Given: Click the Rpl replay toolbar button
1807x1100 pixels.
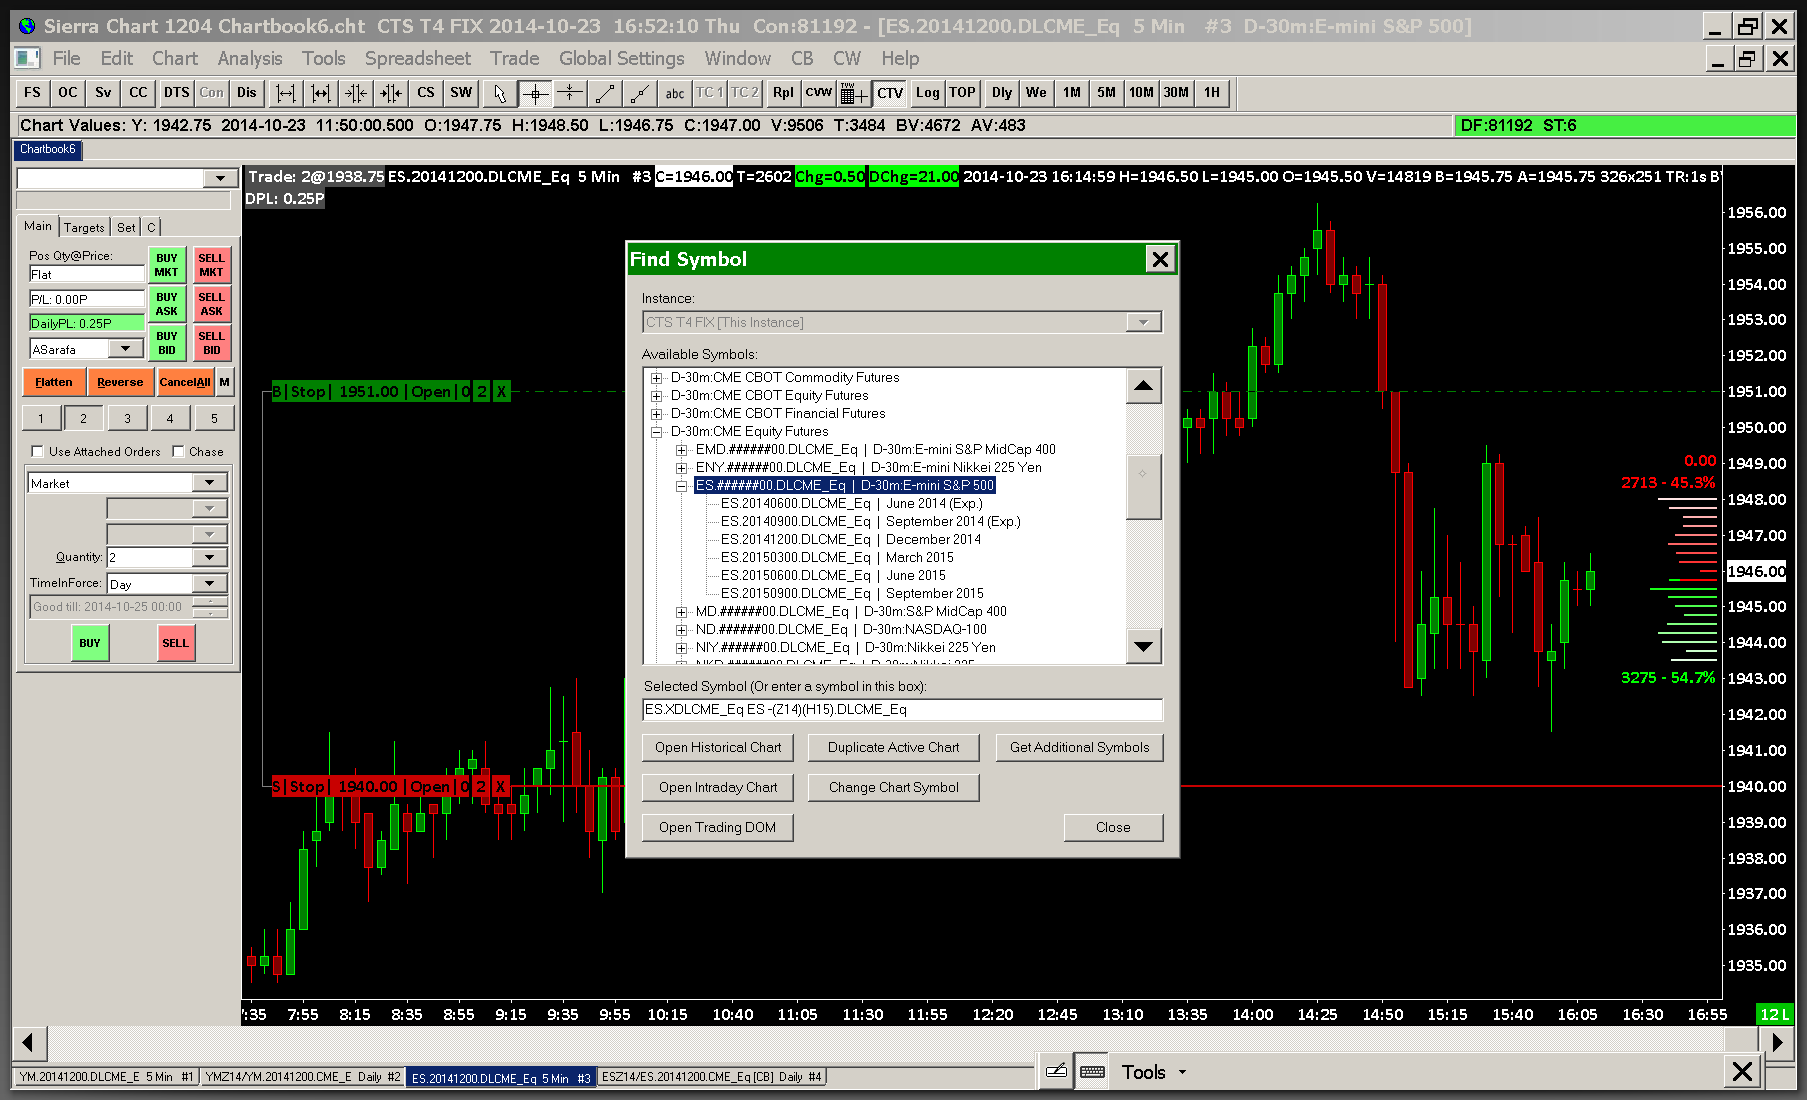Looking at the screenshot, I should 783,93.
